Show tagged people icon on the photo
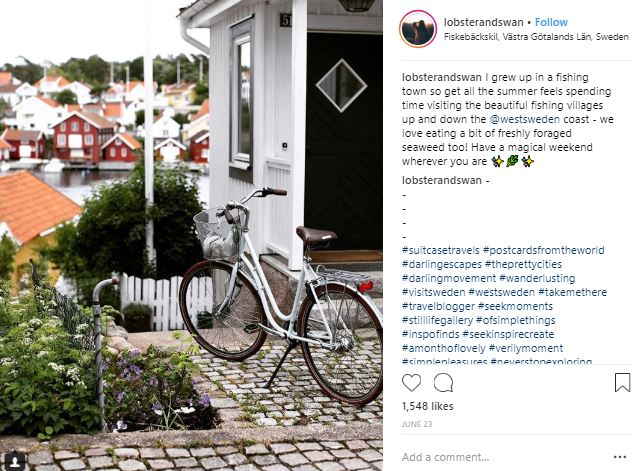This screenshot has width=634, height=471. (x=15, y=461)
